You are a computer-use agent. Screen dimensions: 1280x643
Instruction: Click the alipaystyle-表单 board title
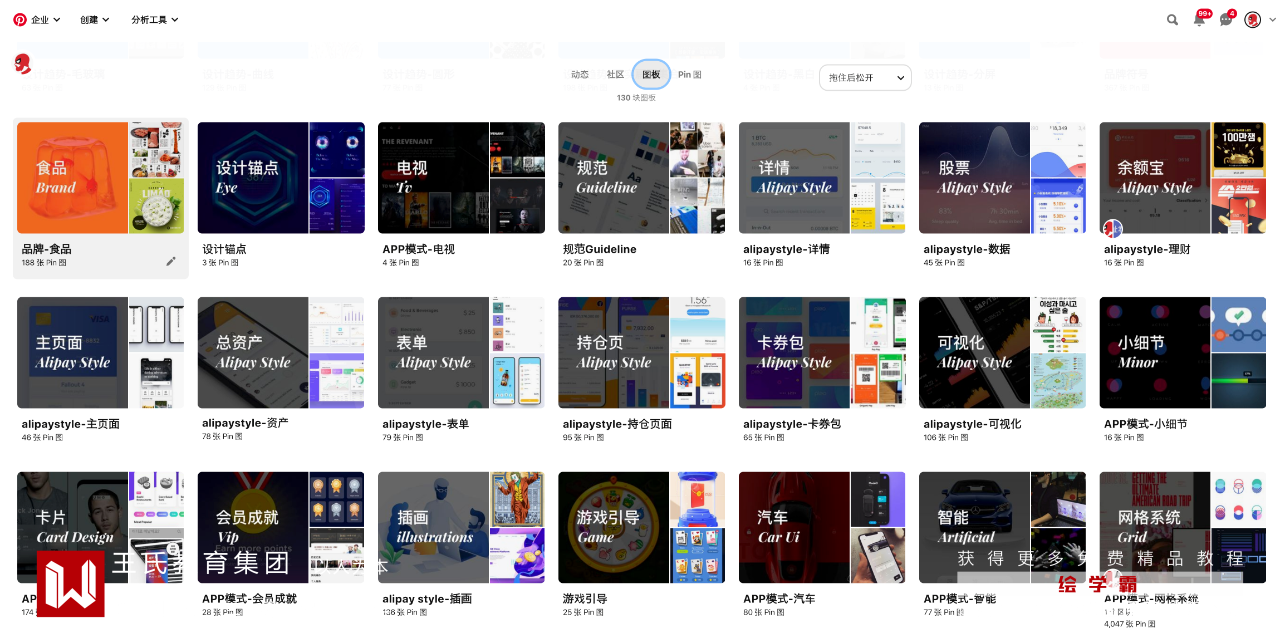point(426,424)
